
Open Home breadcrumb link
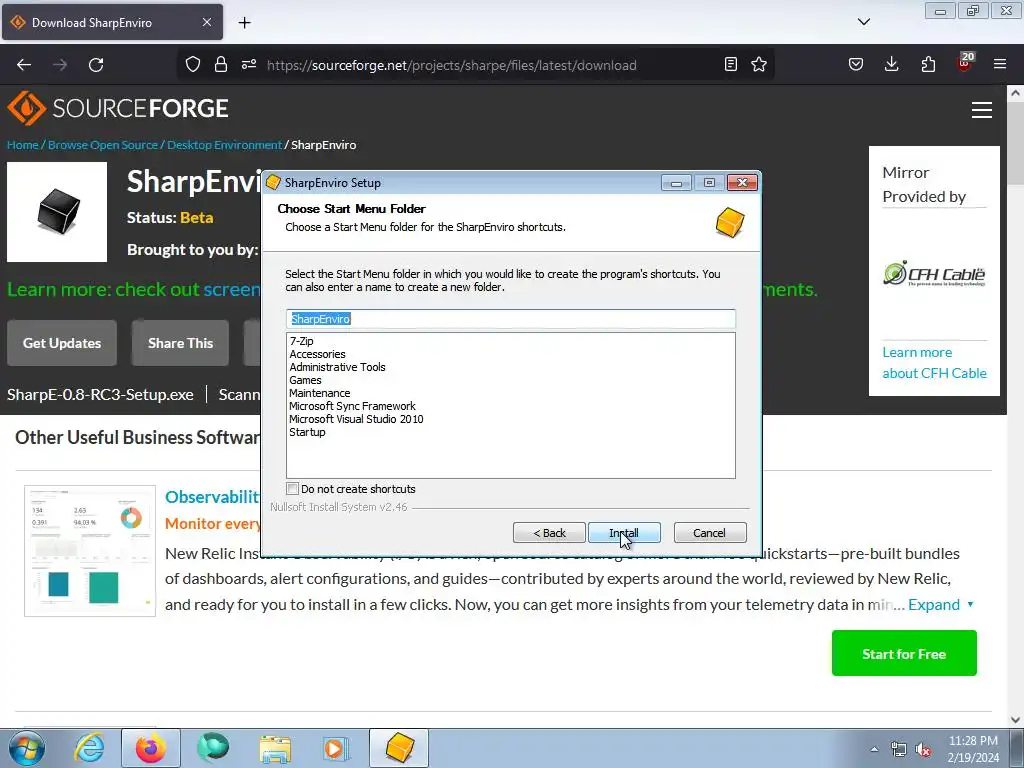(x=23, y=145)
